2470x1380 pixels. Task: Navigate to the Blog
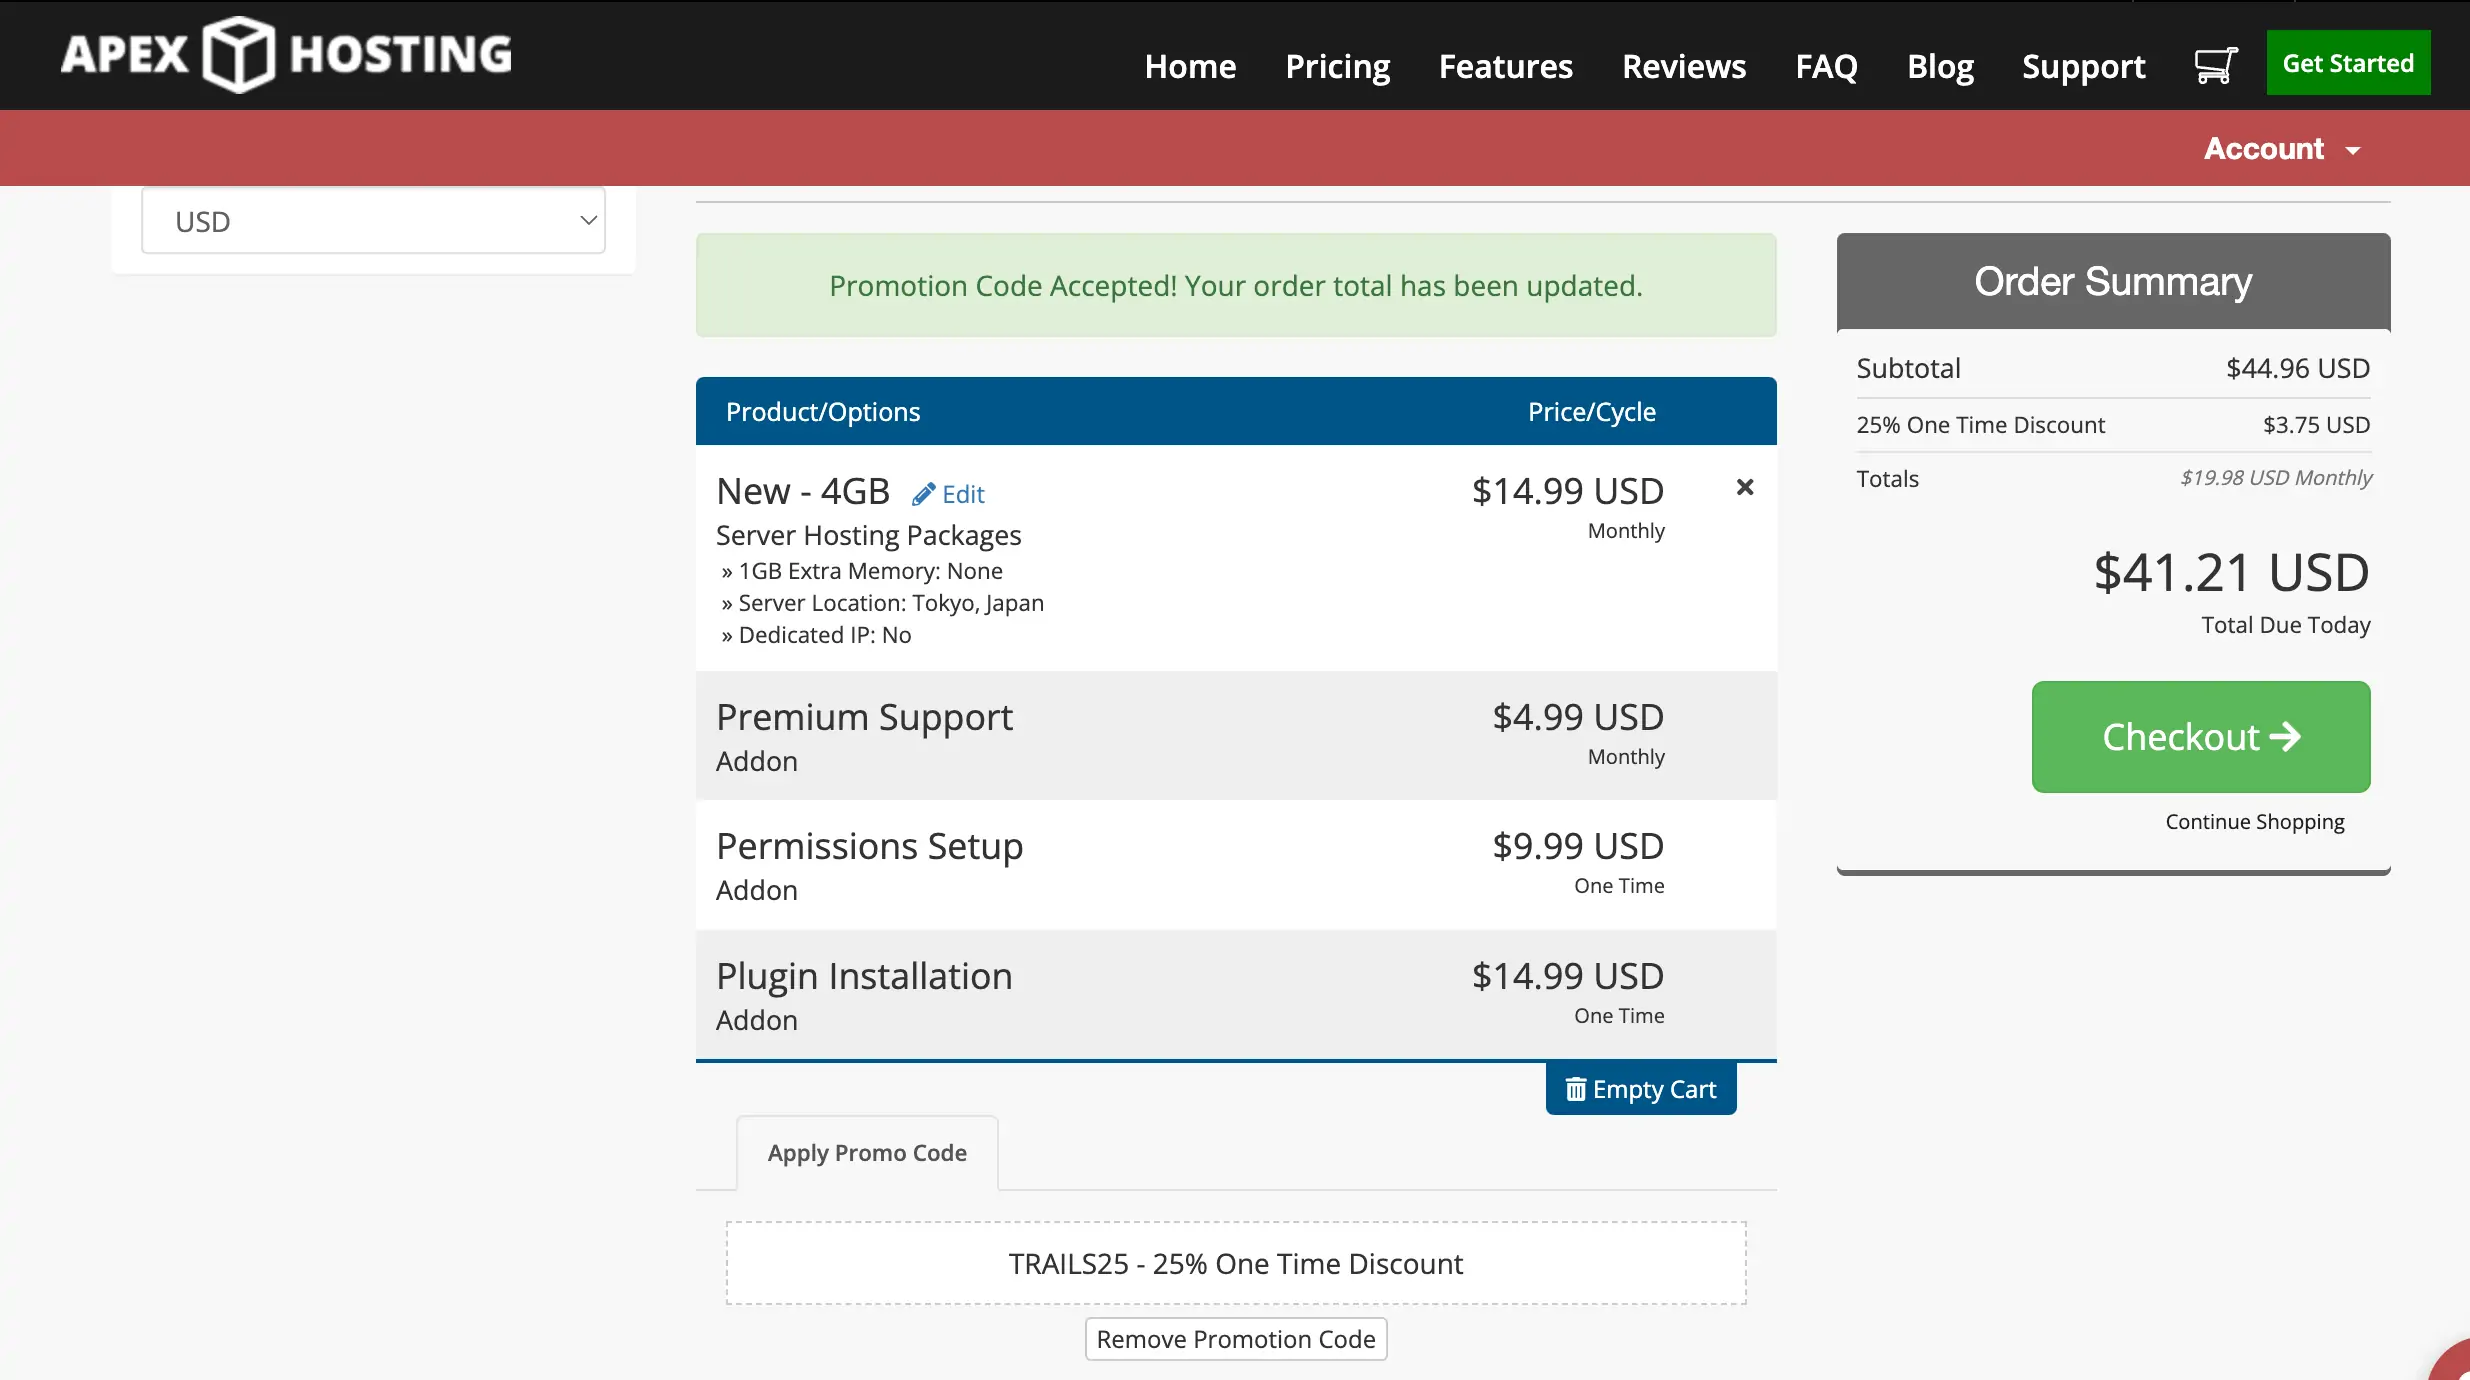click(1940, 66)
